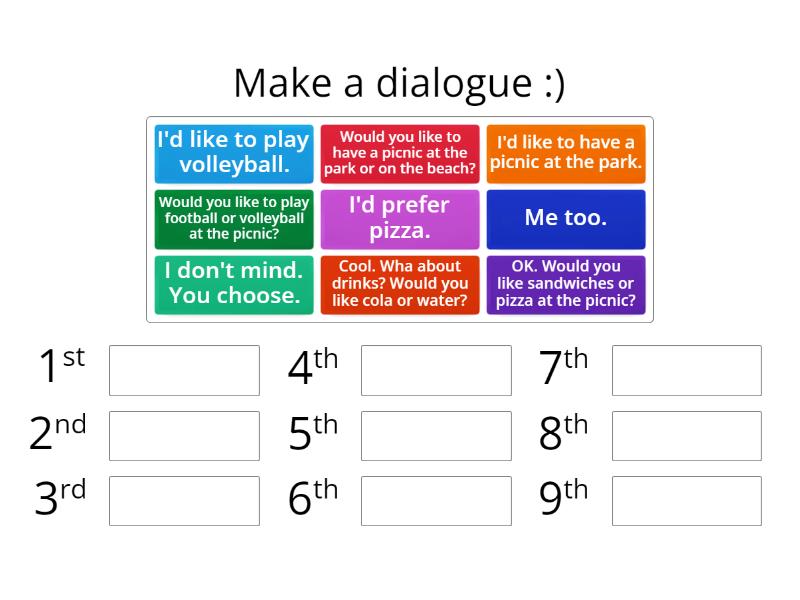Select the "I'd like to play volleyball." tile
This screenshot has height=600, width=800.
[234, 154]
